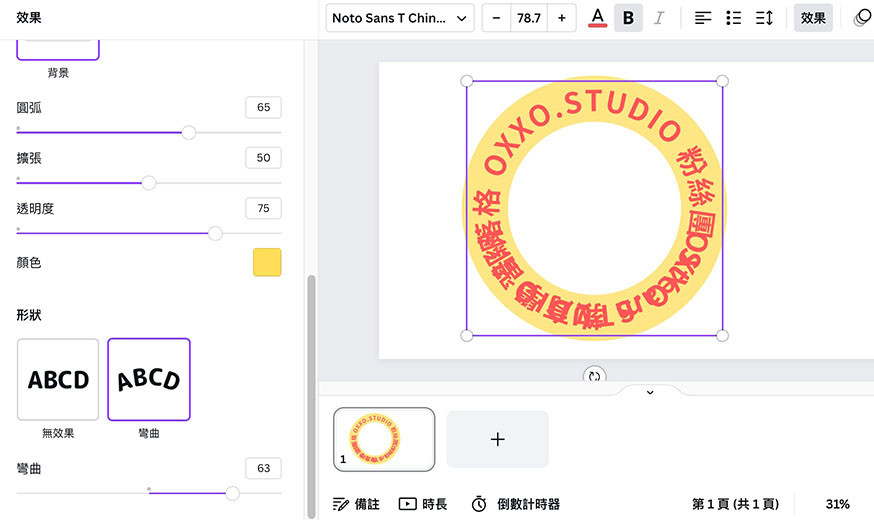This screenshot has width=874, height=520.
Task: Click the rotate handle below the canvas
Action: [594, 376]
